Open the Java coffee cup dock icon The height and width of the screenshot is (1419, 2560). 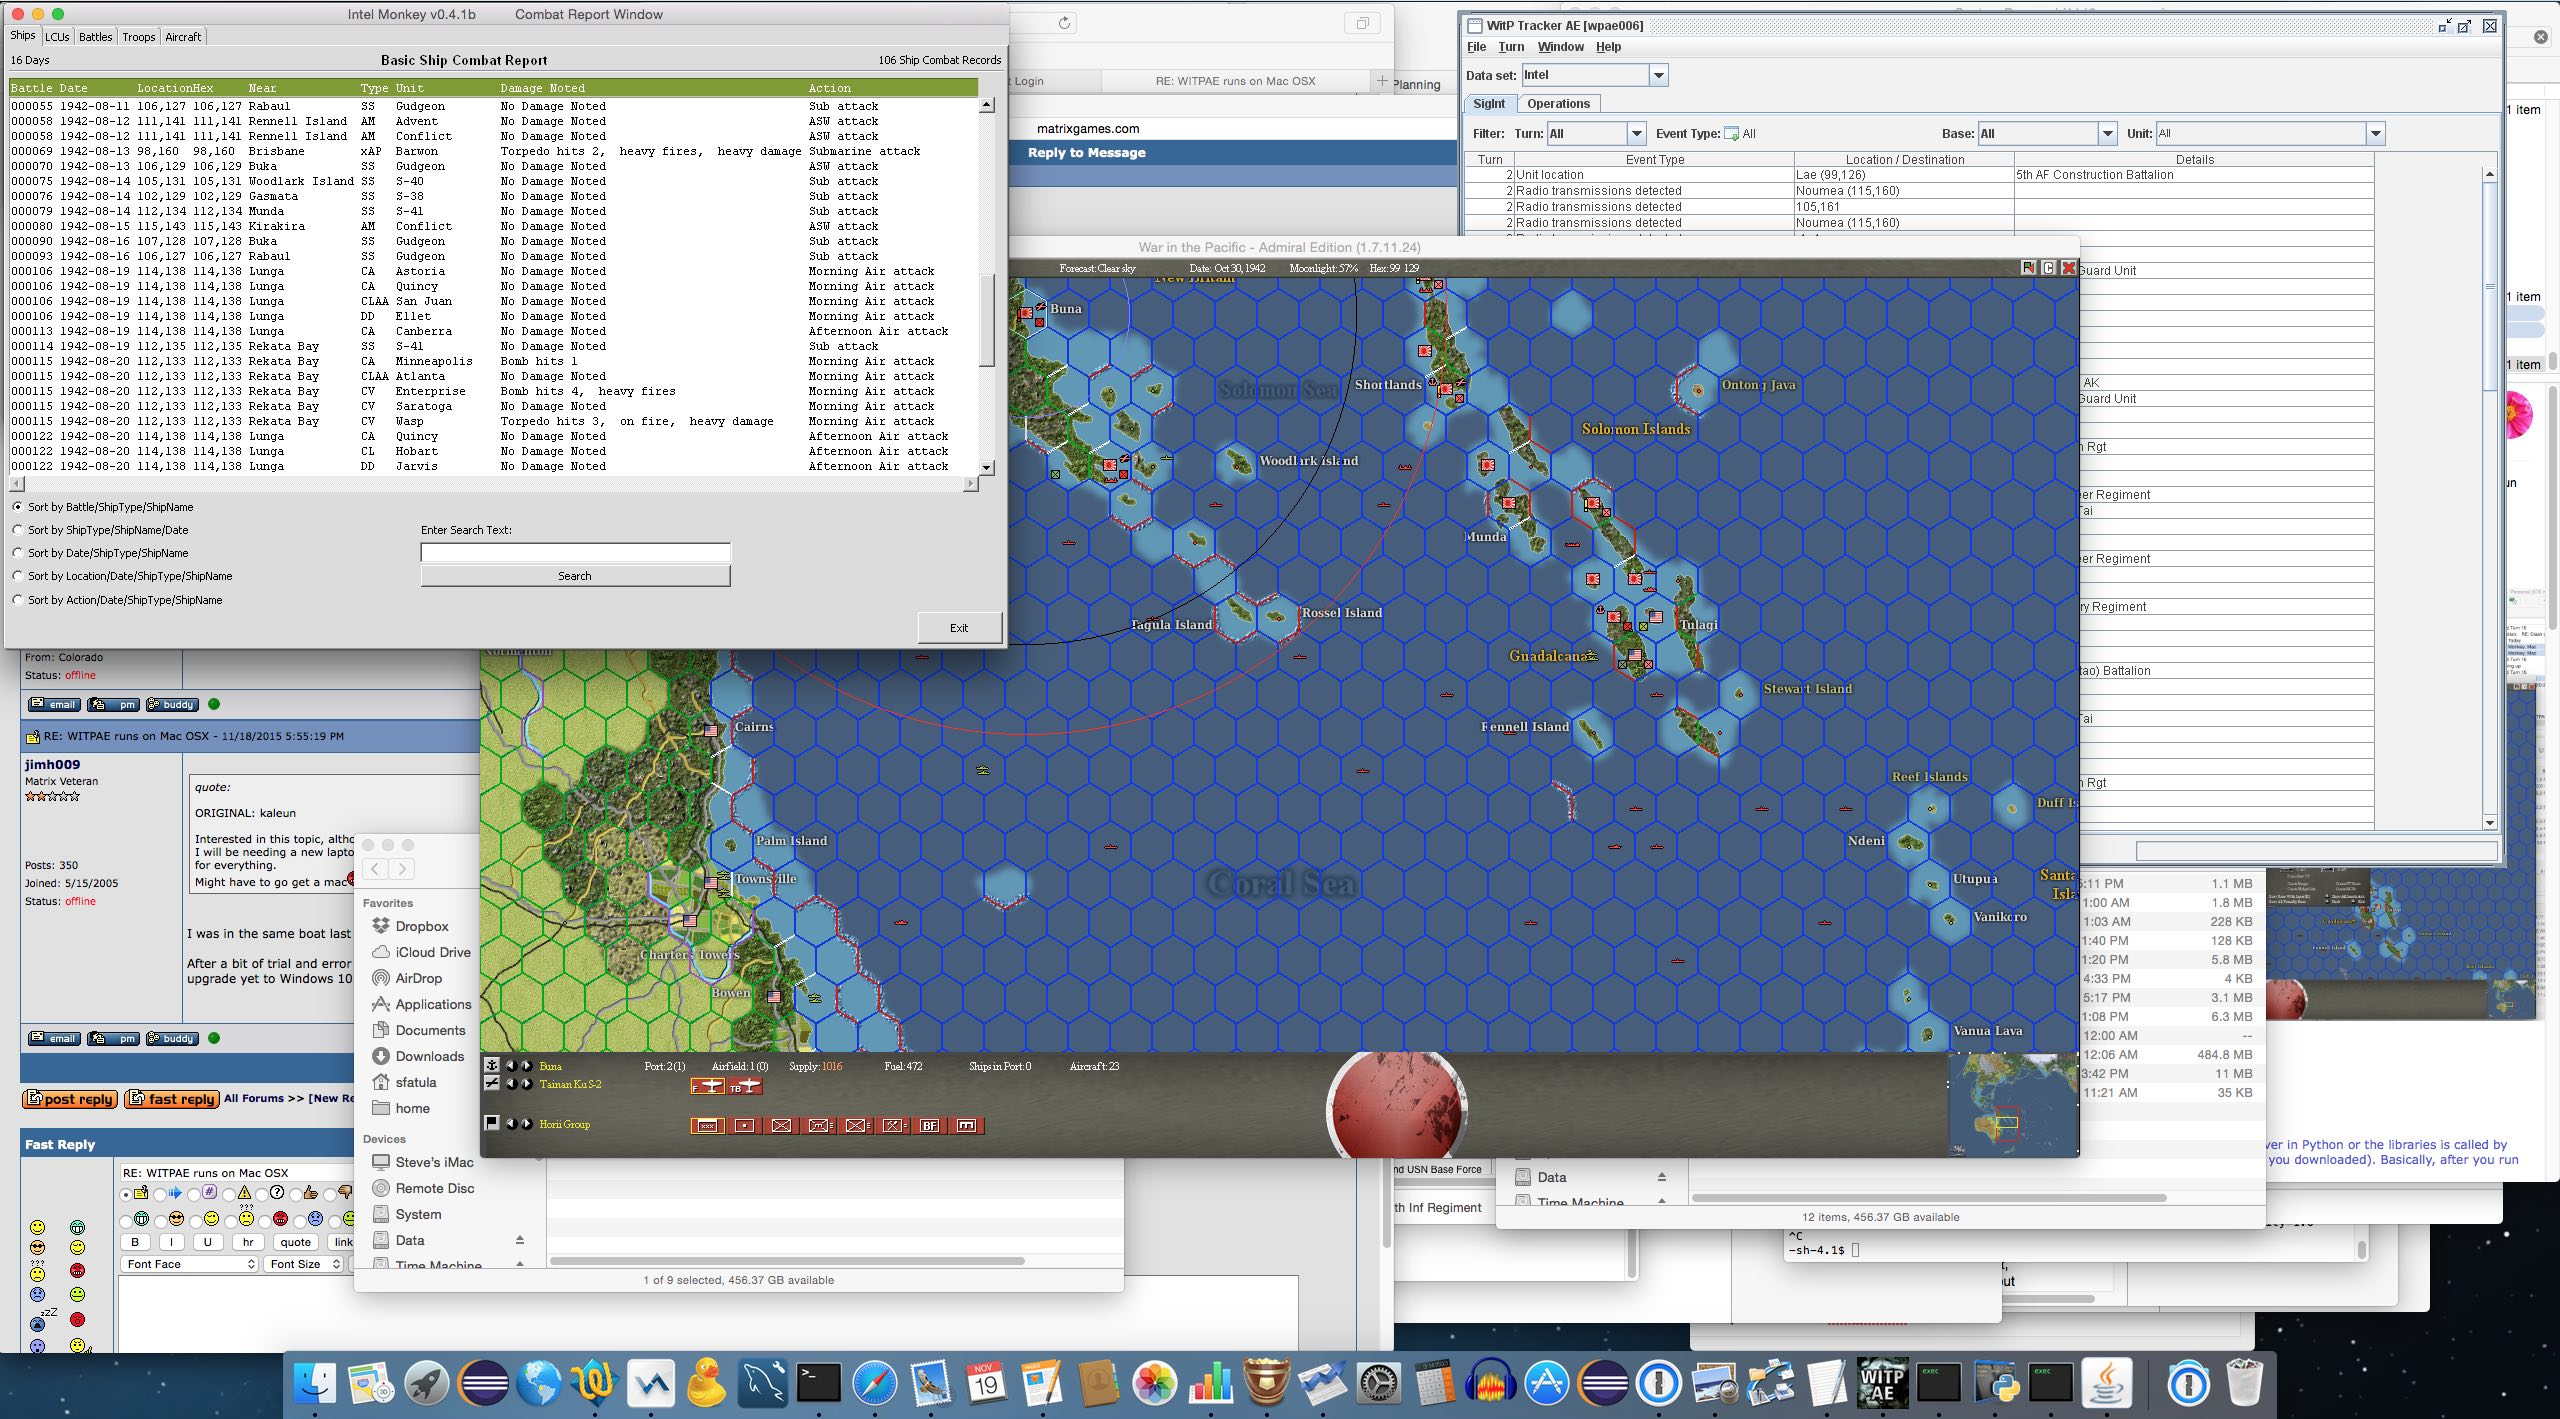(x=2106, y=1383)
